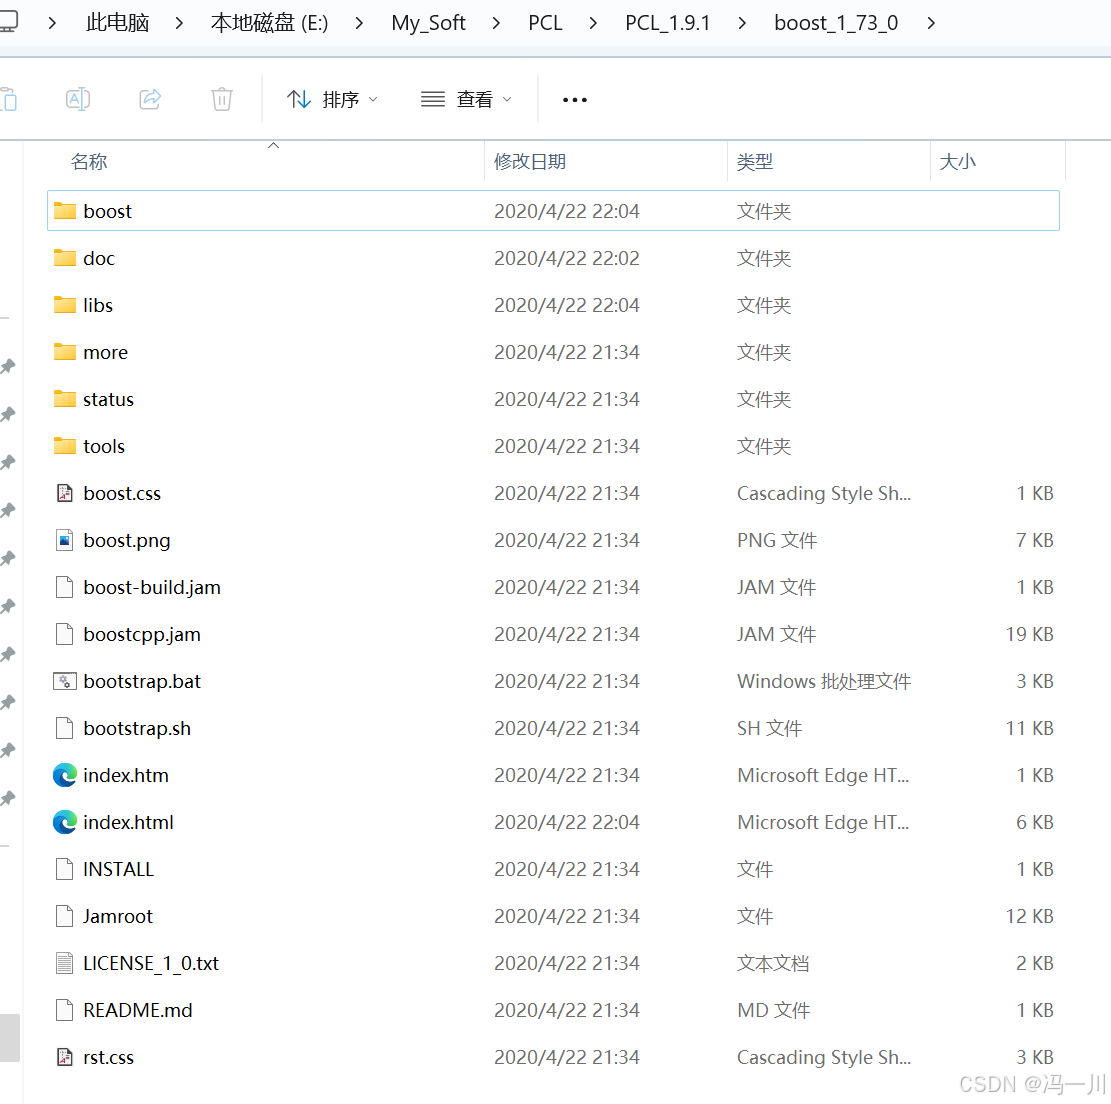Screen dimensions: 1111x1104
Task: Go to My_Soft breadcrumb folder
Action: click(428, 23)
